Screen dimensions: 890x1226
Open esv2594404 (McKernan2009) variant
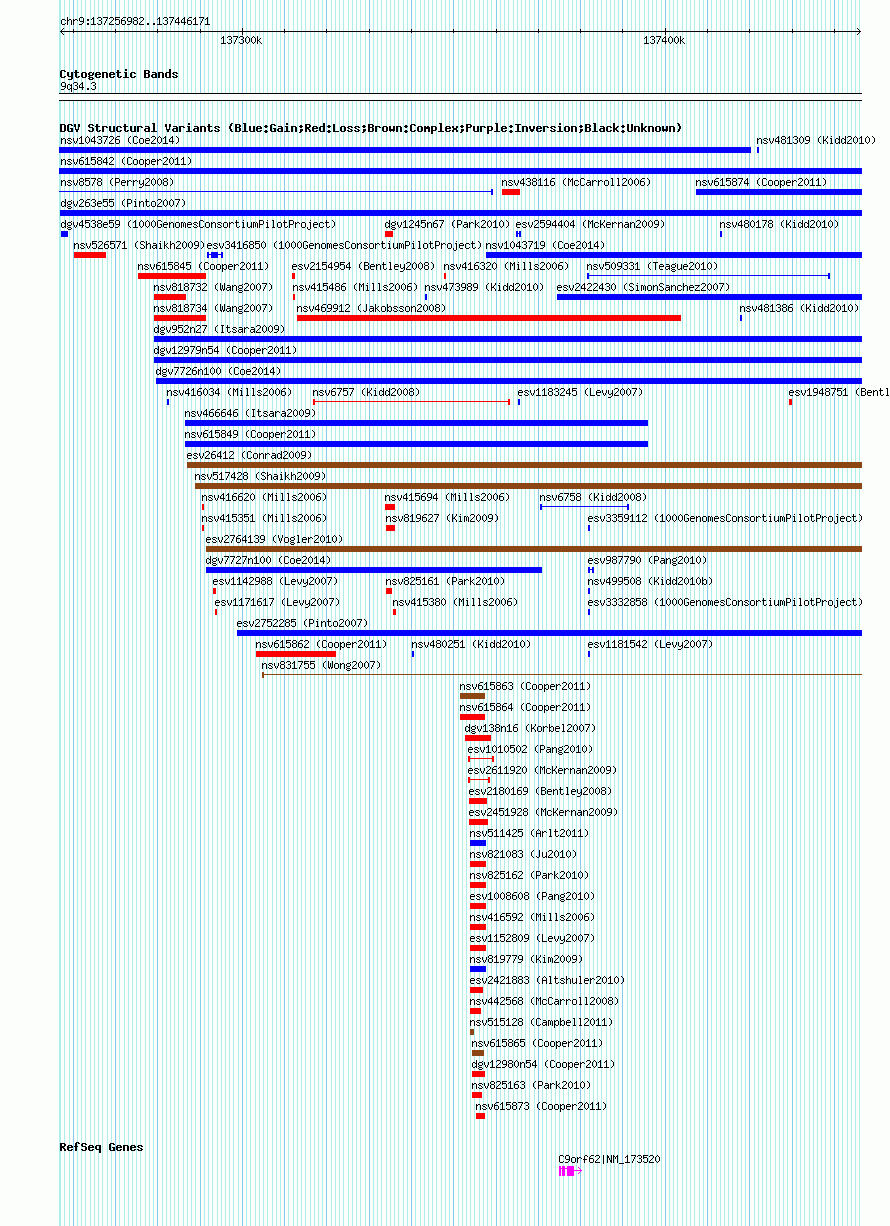click(591, 225)
